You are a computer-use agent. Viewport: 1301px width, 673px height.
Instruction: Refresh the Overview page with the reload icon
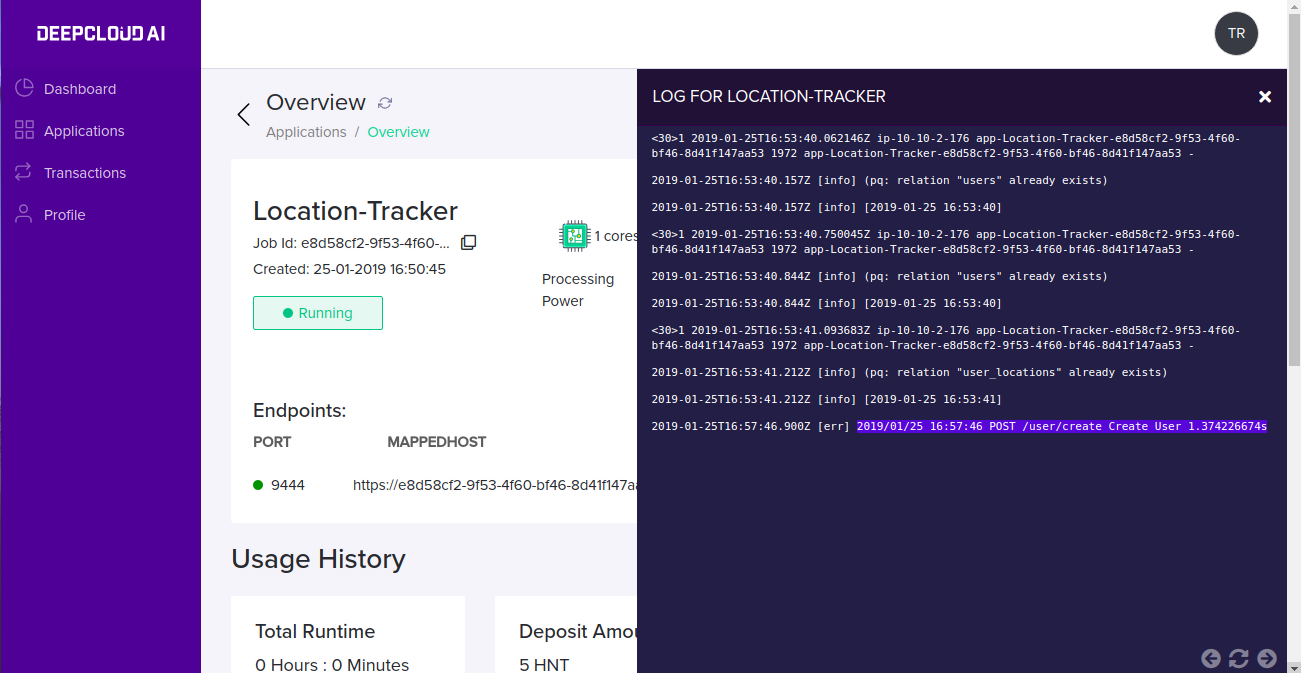(x=385, y=103)
